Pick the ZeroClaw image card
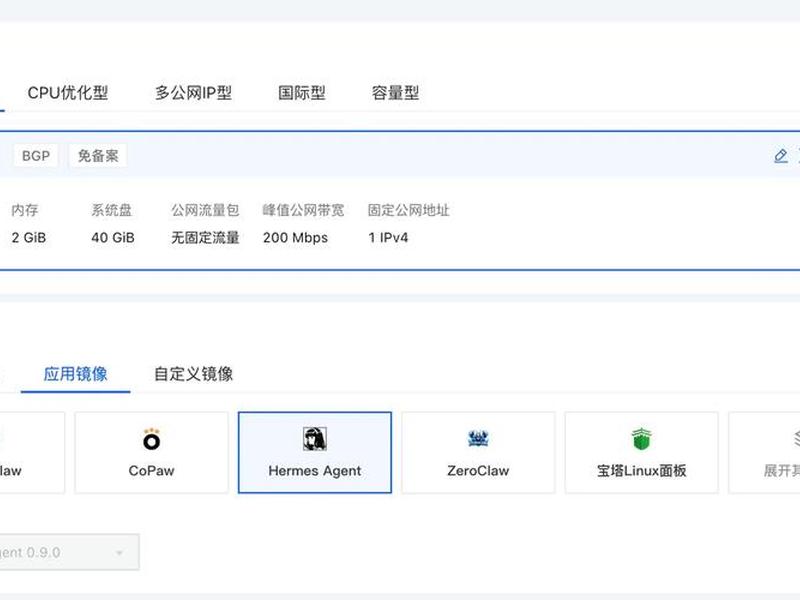 [x=478, y=453]
